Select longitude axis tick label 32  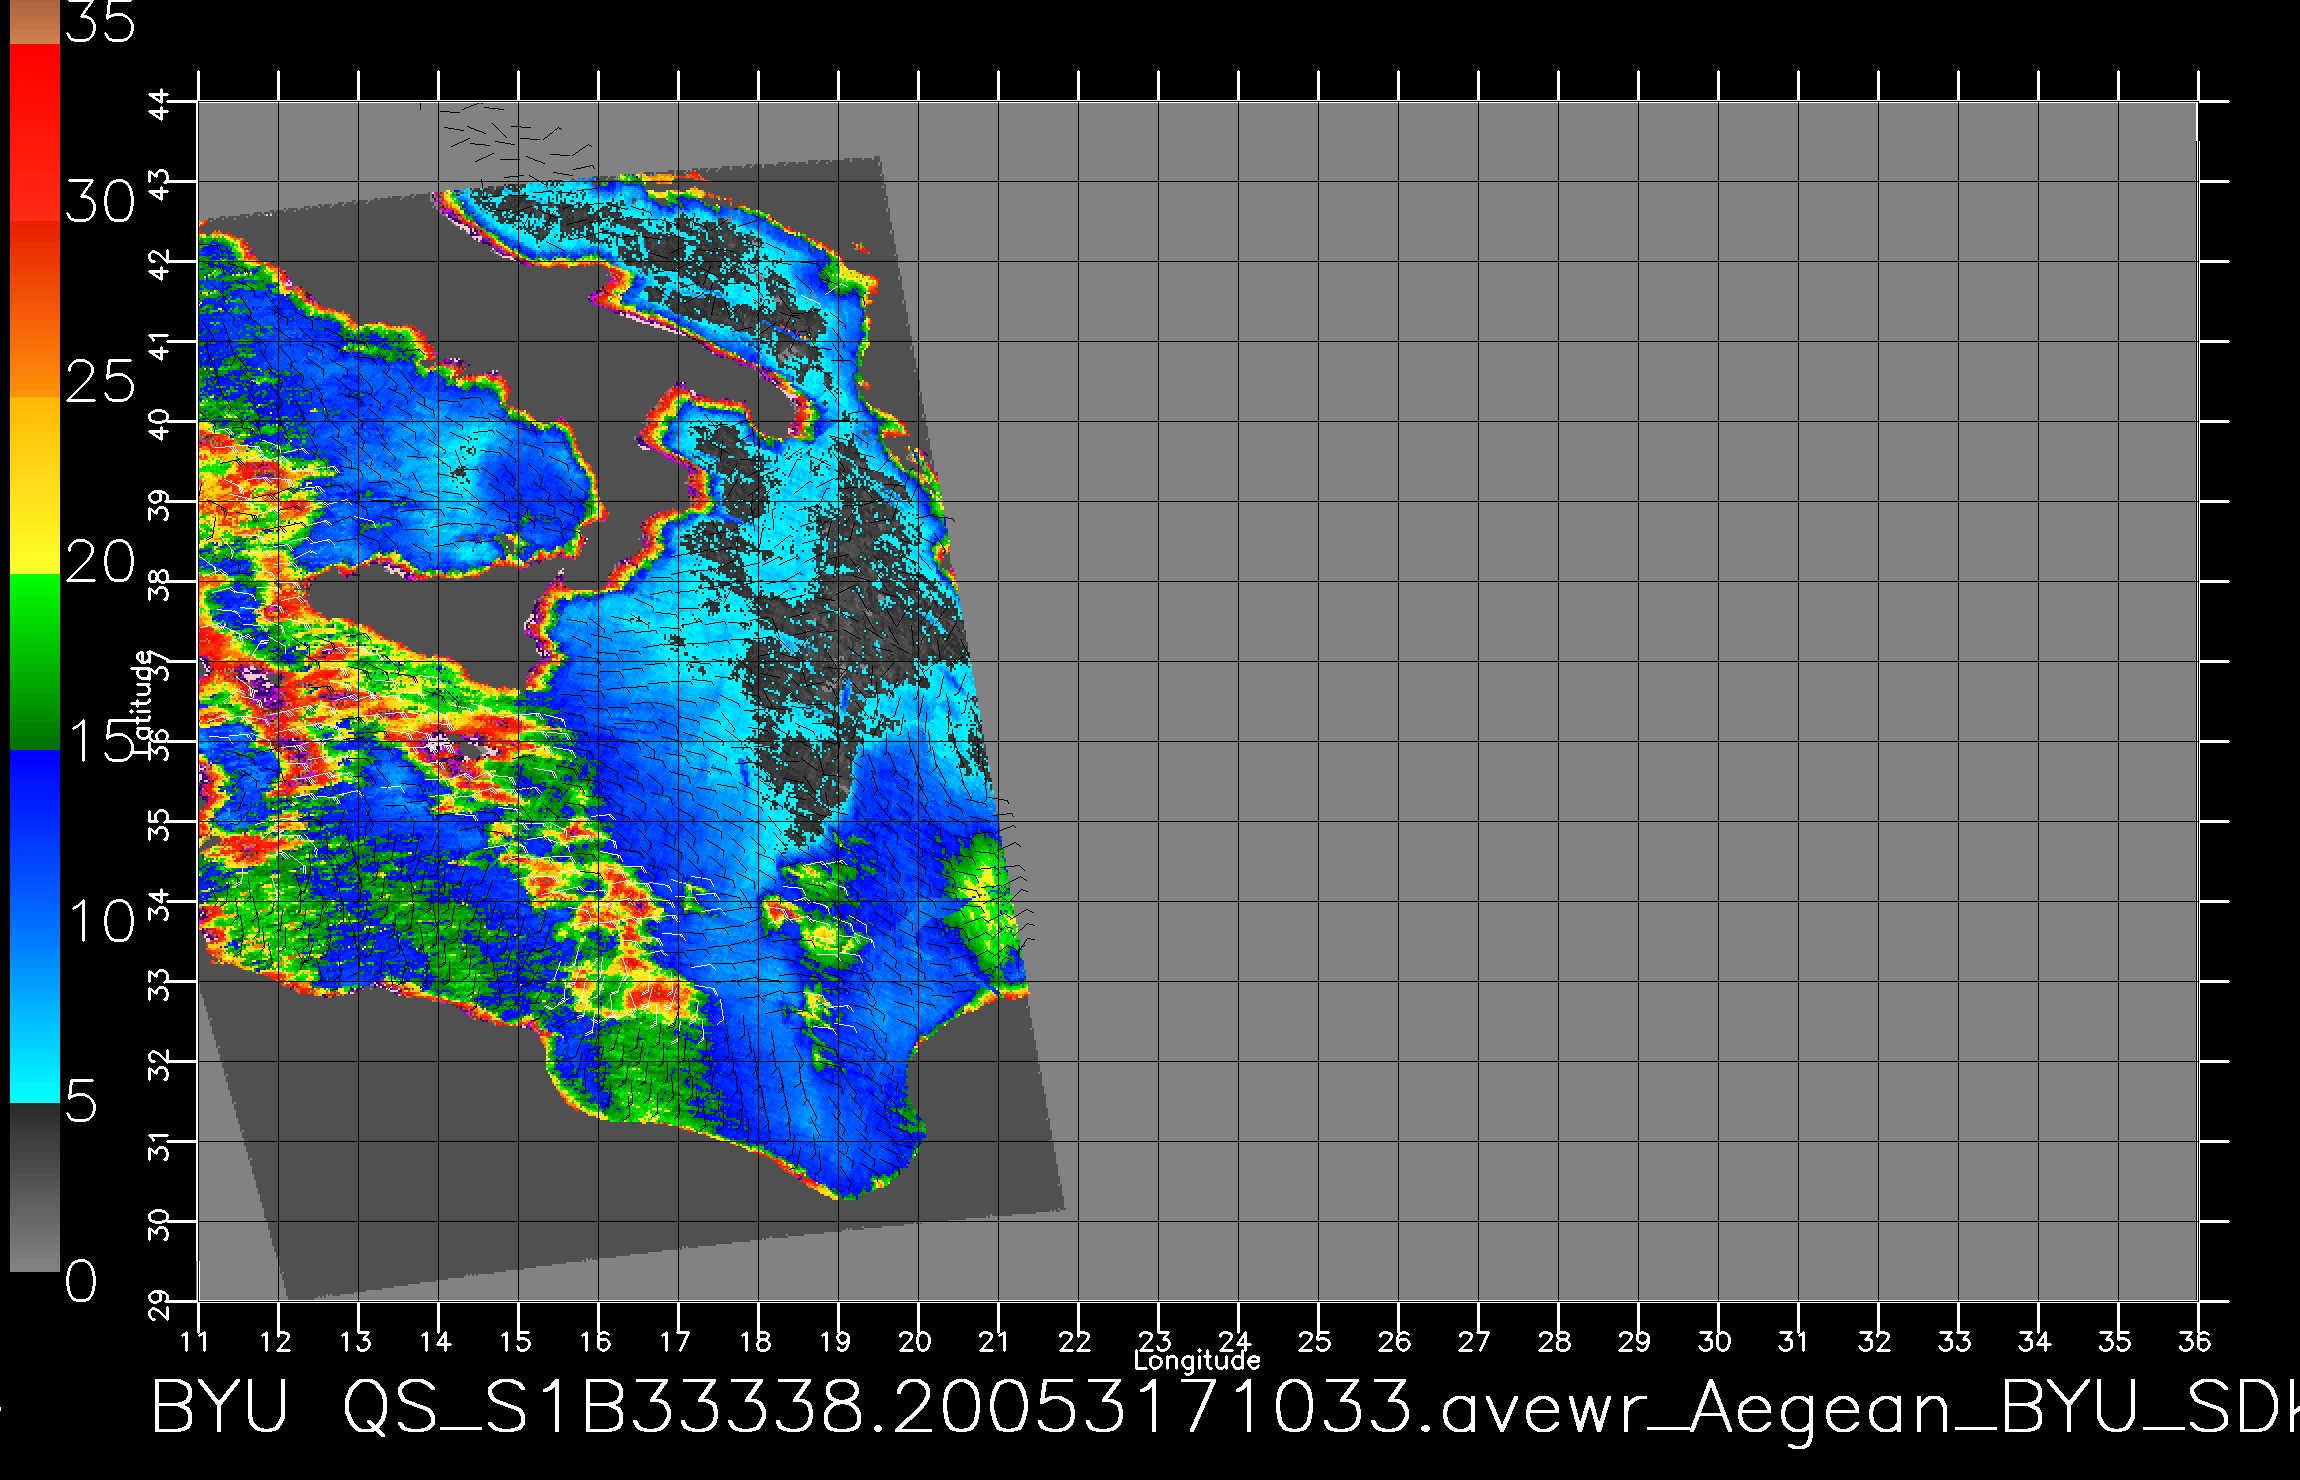point(1875,1341)
